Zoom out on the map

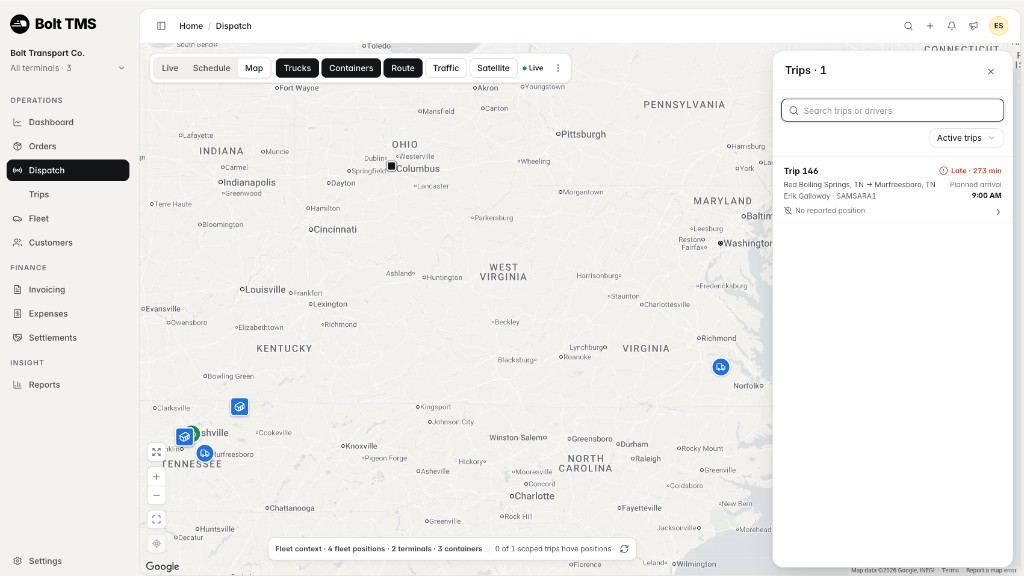tap(157, 496)
